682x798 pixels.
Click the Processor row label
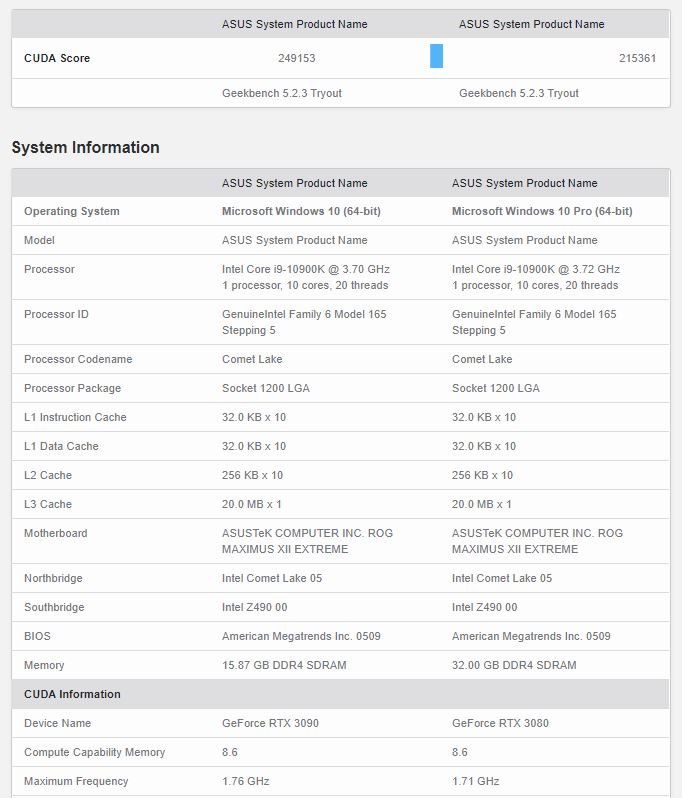(49, 269)
